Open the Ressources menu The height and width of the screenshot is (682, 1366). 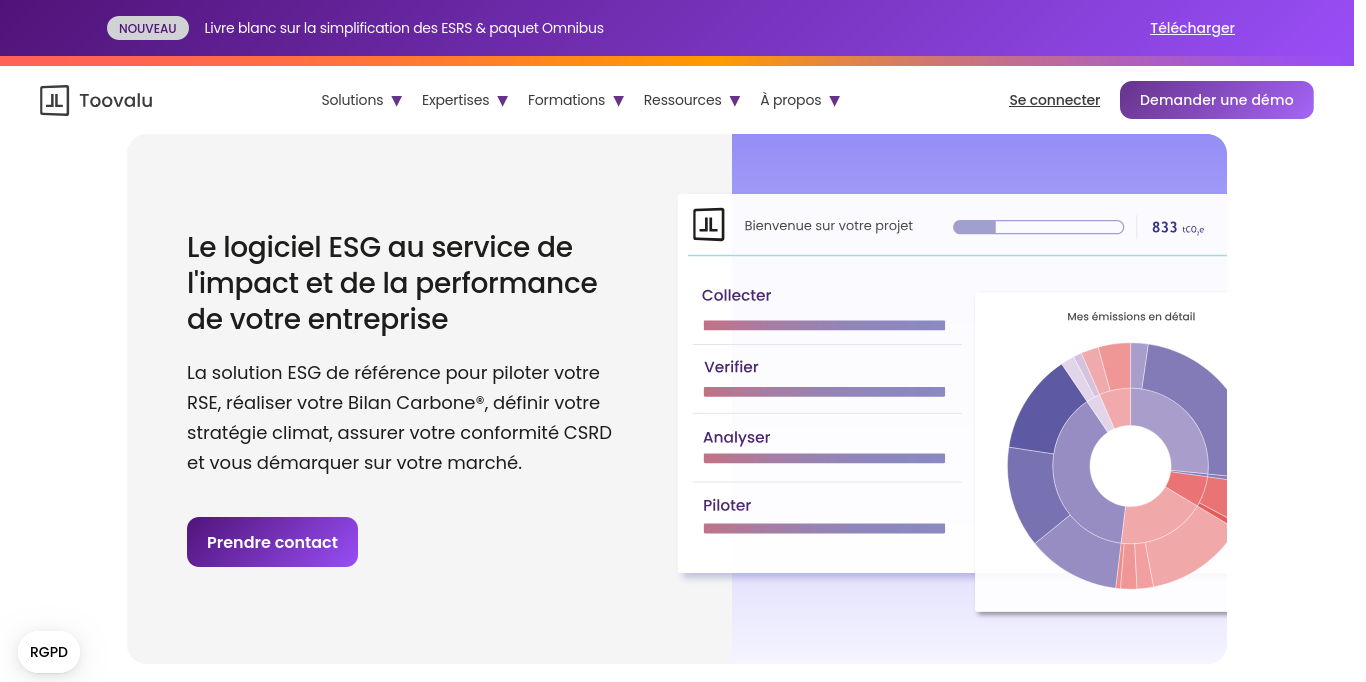point(682,100)
